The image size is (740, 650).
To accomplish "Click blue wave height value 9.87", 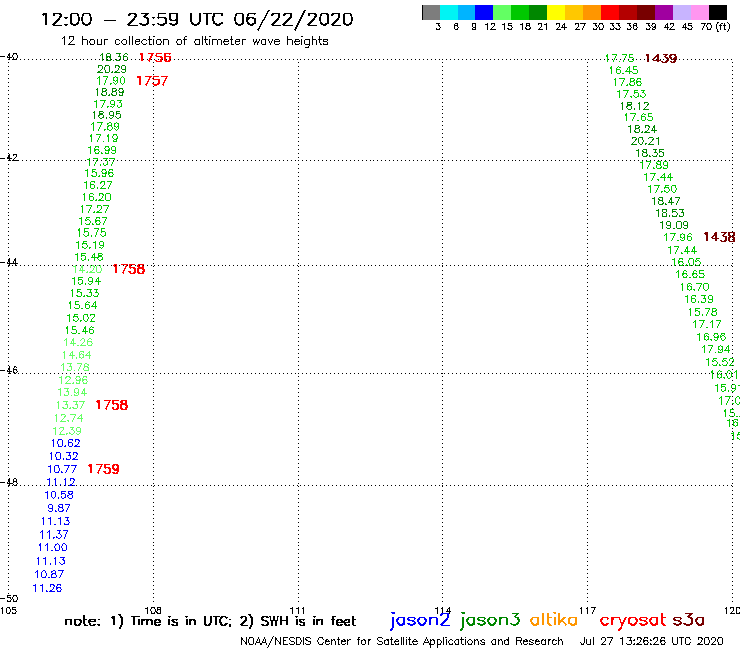I will click(x=59, y=508).
